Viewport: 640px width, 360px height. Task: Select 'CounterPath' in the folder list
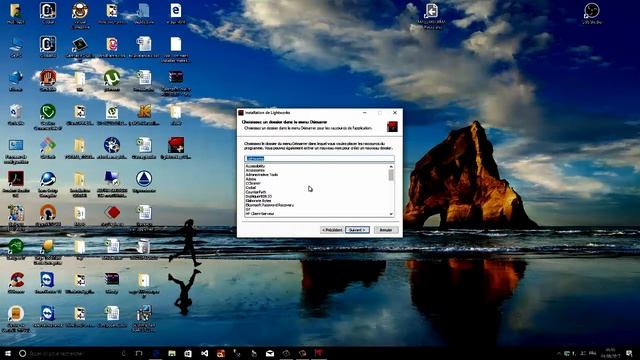[x=256, y=192]
